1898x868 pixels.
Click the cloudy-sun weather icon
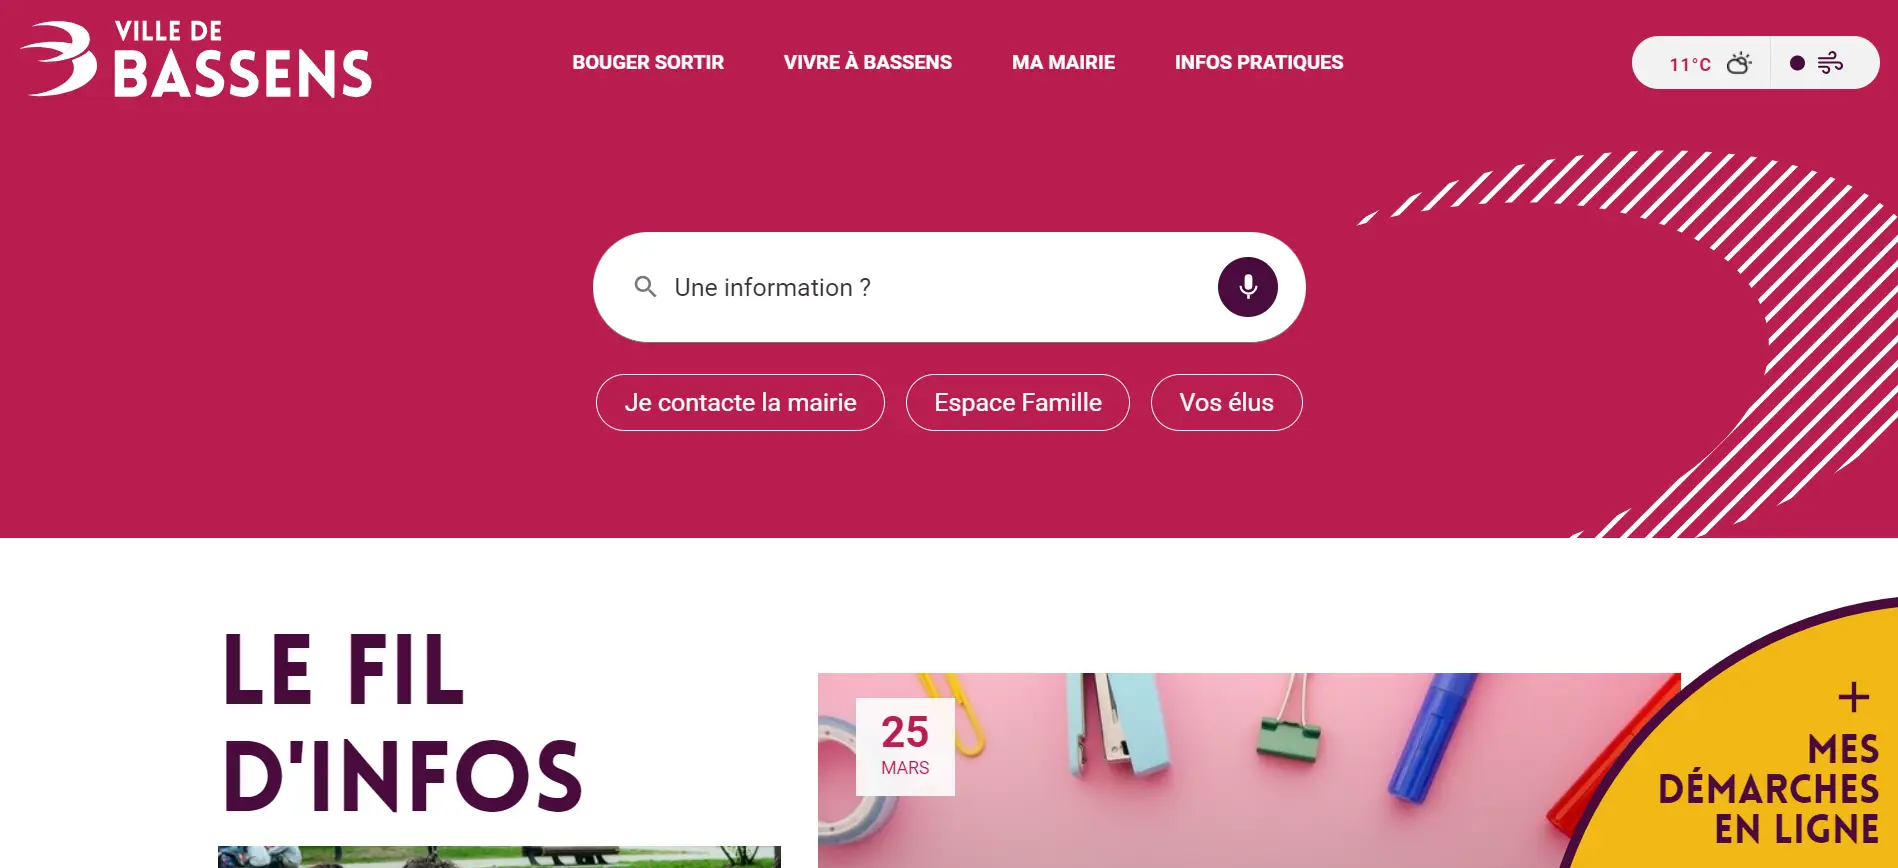(x=1739, y=63)
